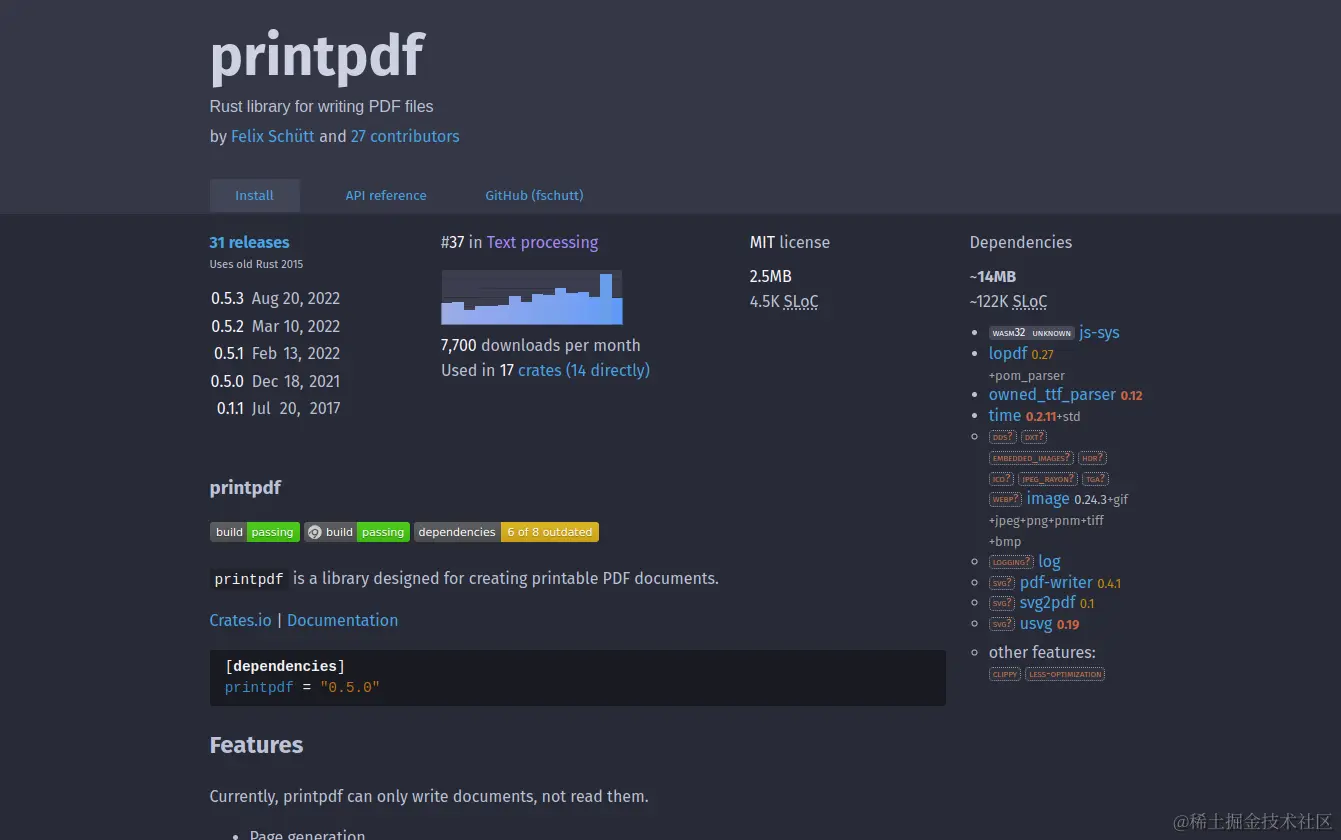The height and width of the screenshot is (840, 1341).
Task: Click inline printpdf code label
Action: tap(250, 579)
